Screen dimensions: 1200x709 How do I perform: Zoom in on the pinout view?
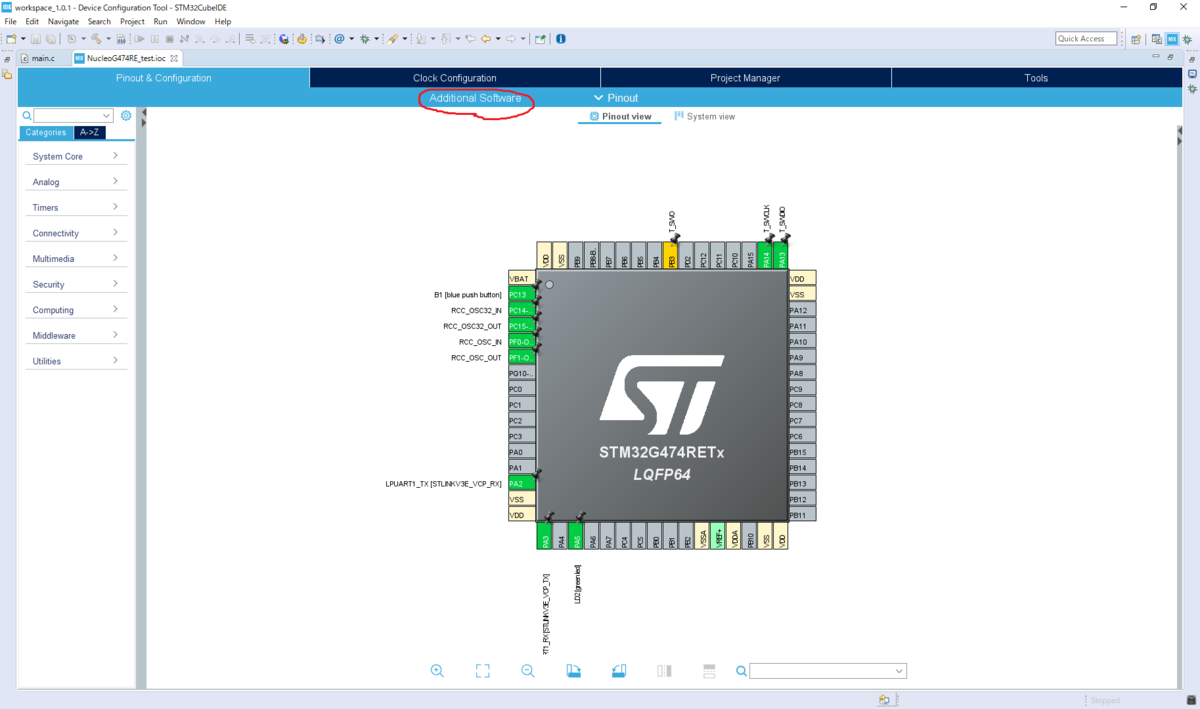[437, 671]
